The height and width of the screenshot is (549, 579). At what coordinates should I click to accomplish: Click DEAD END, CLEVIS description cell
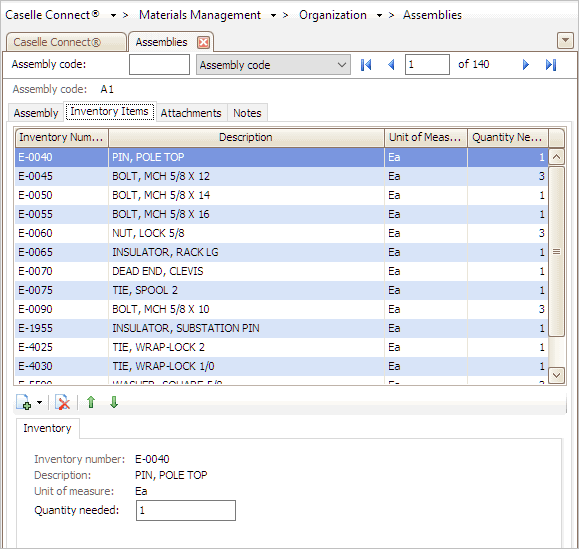(246, 271)
